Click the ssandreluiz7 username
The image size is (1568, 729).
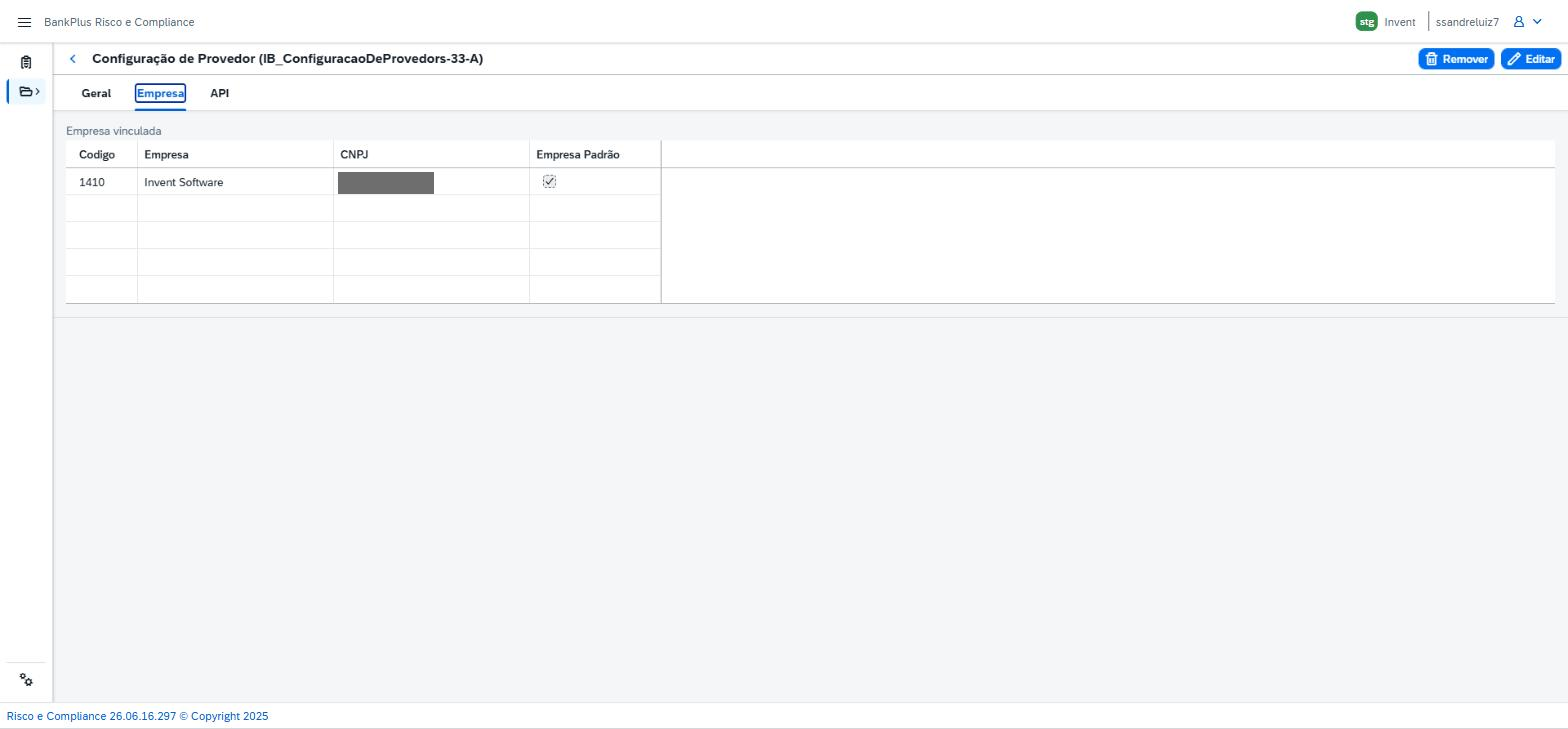pyautogui.click(x=1467, y=22)
